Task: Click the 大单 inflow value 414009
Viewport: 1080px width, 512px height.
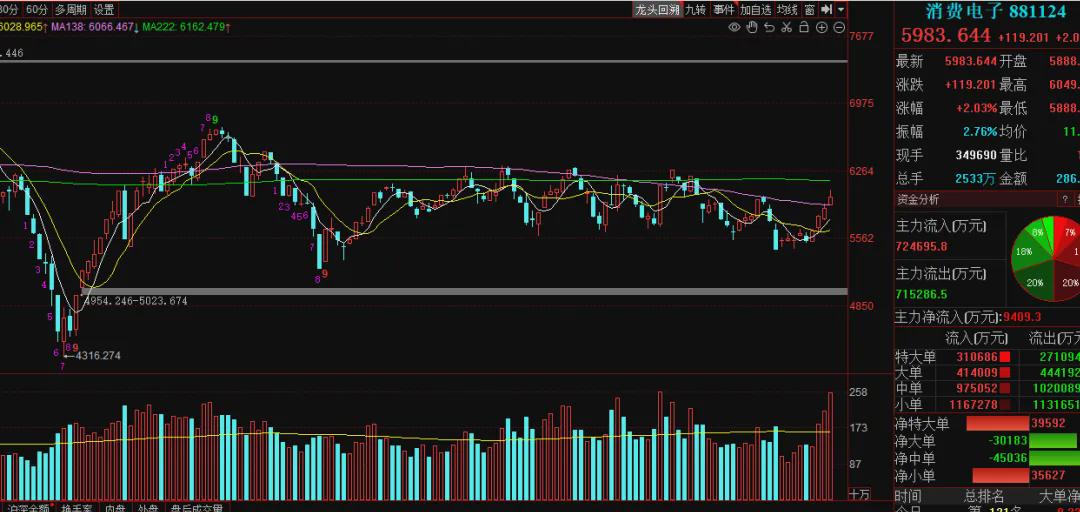Action: [977, 373]
